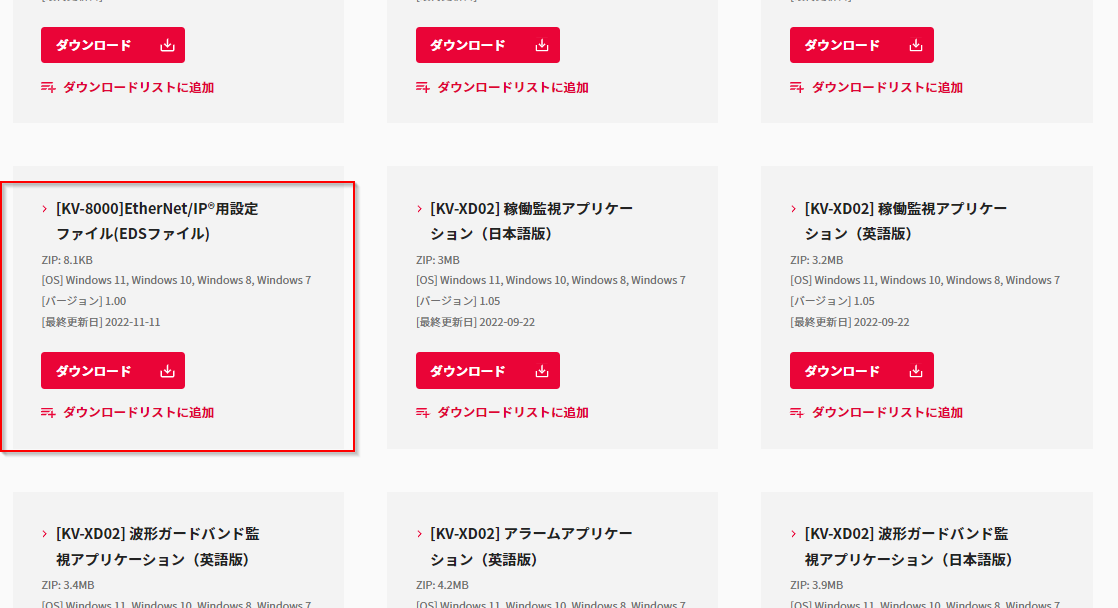Open [KV-8000]EtherNet/IP用設定ファイル title link
This screenshot has width=1118, height=608.
pyautogui.click(x=157, y=221)
